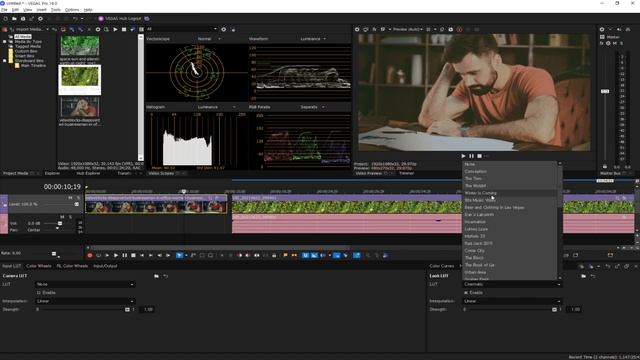Pause playback in timeline transport bar
This screenshot has width=640, height=360.
pos(124,256)
